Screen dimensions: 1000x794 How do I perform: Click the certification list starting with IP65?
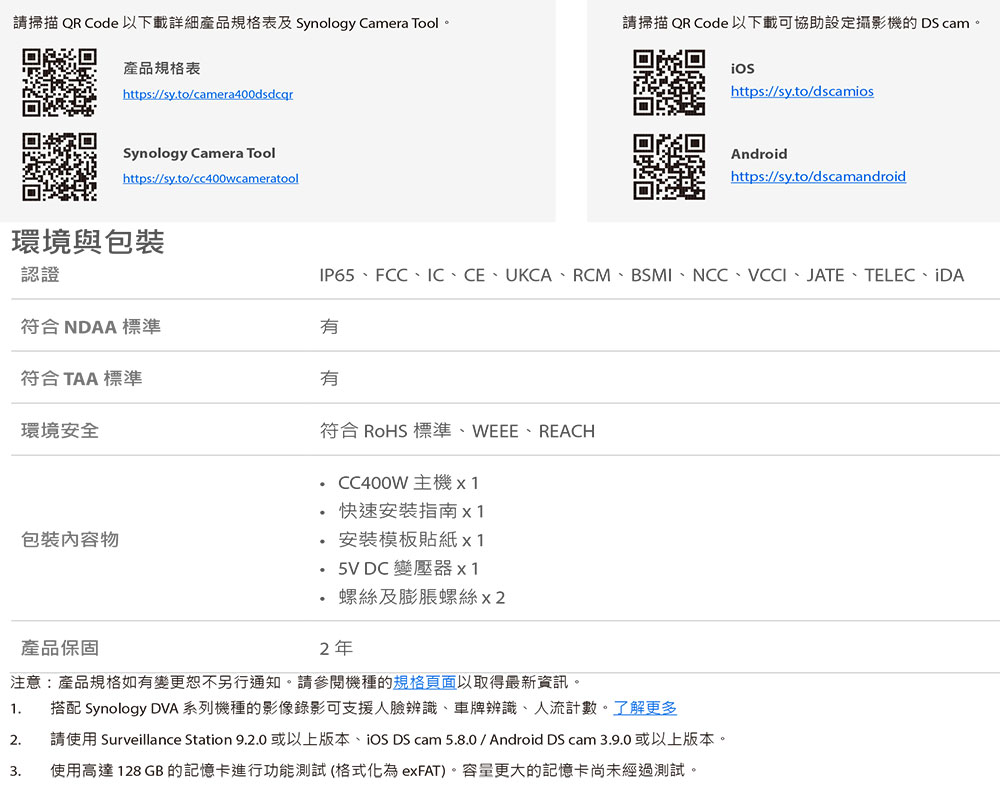[x=642, y=275]
